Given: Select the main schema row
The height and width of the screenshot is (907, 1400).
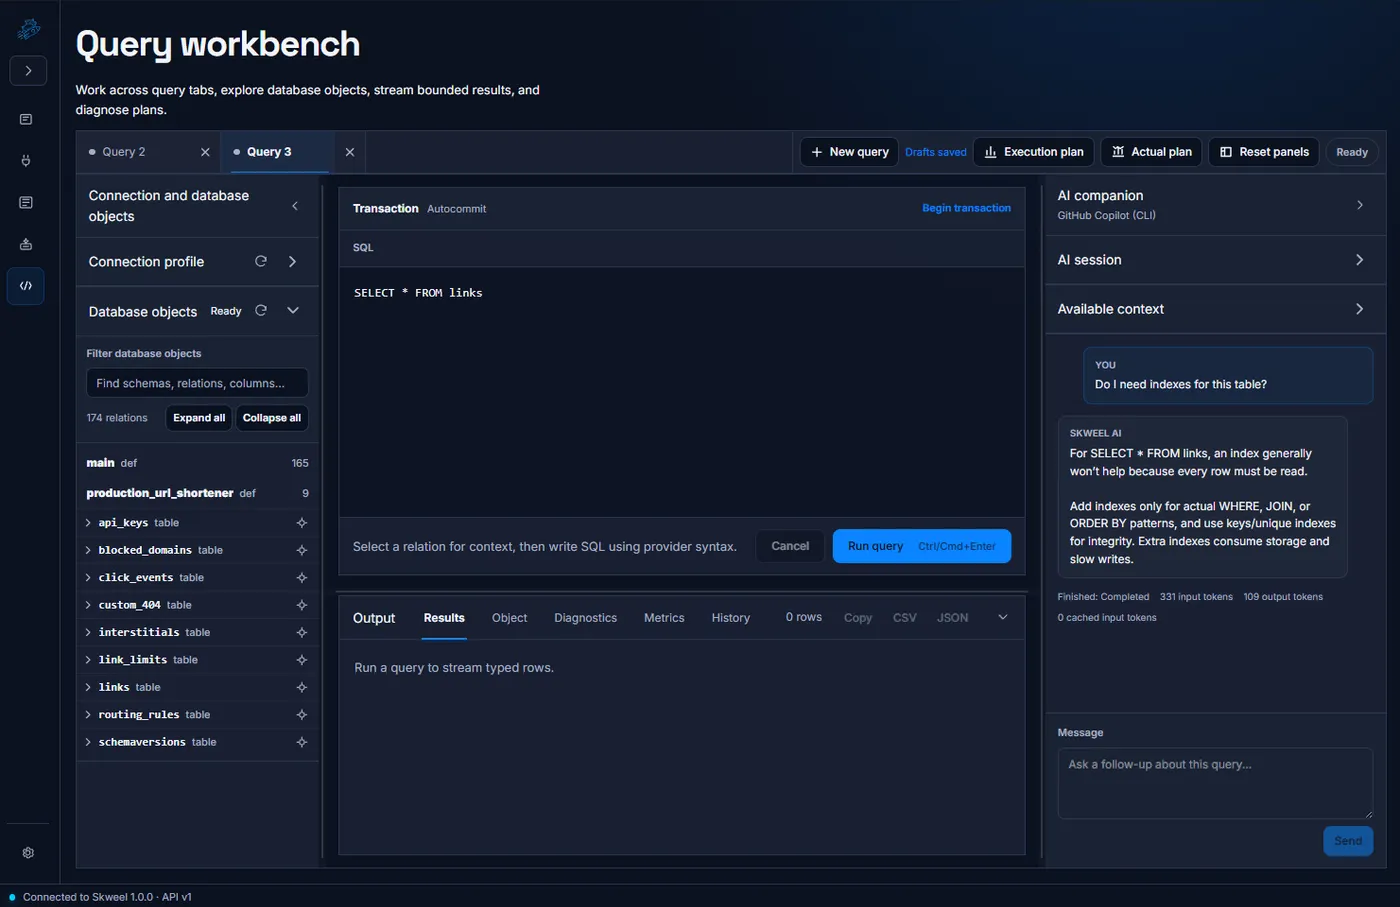Looking at the screenshot, I should click(x=197, y=463).
